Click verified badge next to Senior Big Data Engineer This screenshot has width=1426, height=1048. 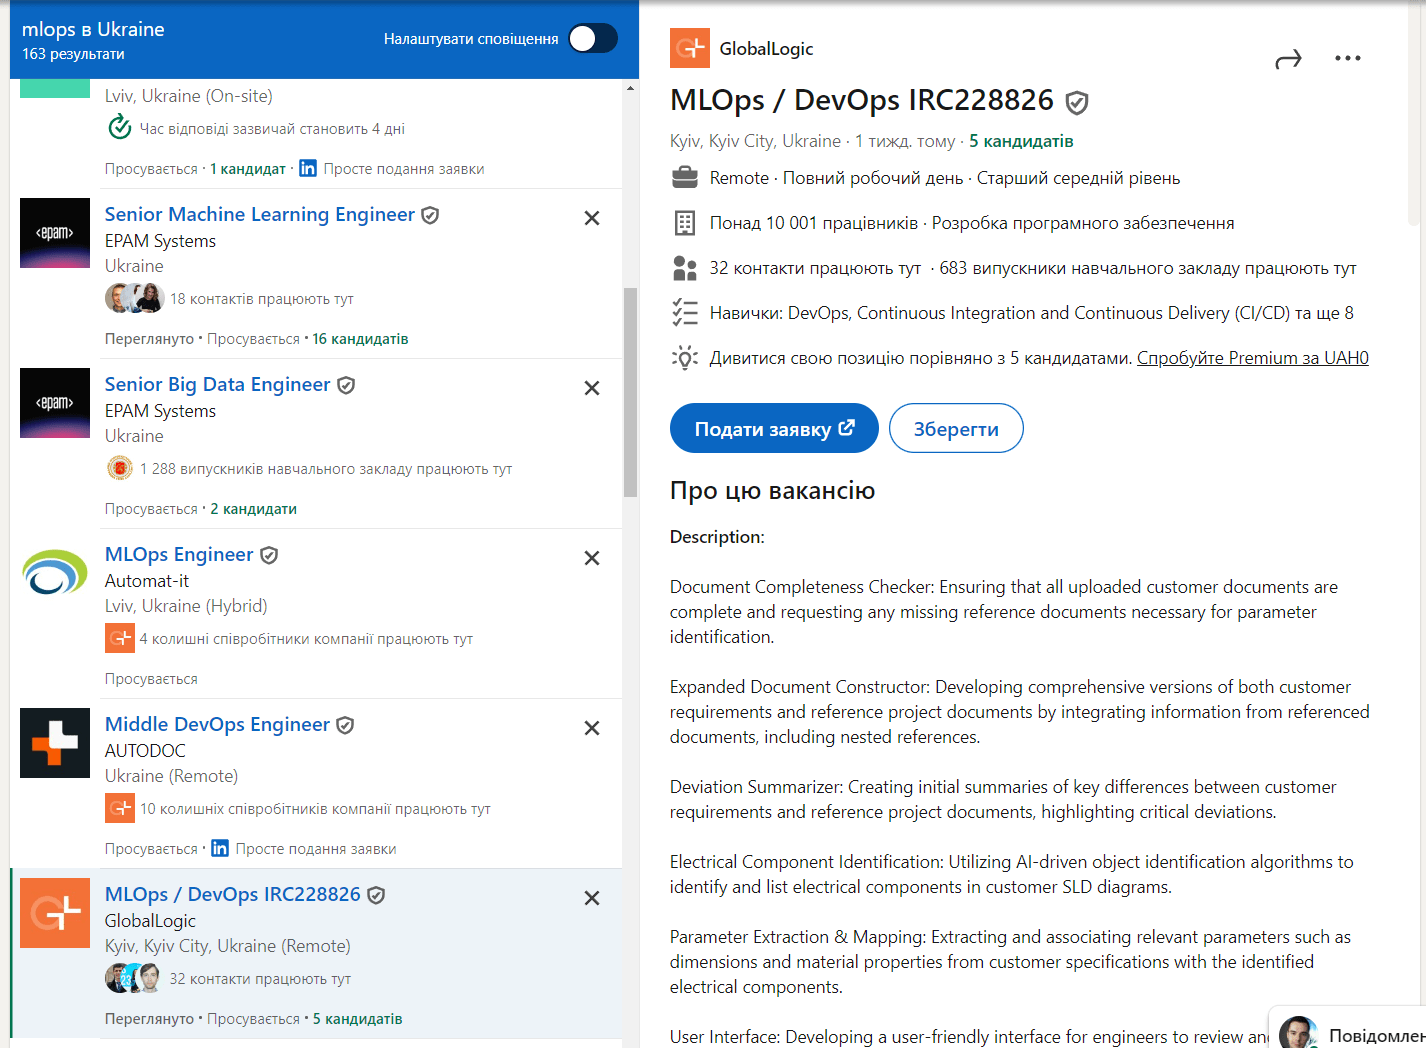346,385
